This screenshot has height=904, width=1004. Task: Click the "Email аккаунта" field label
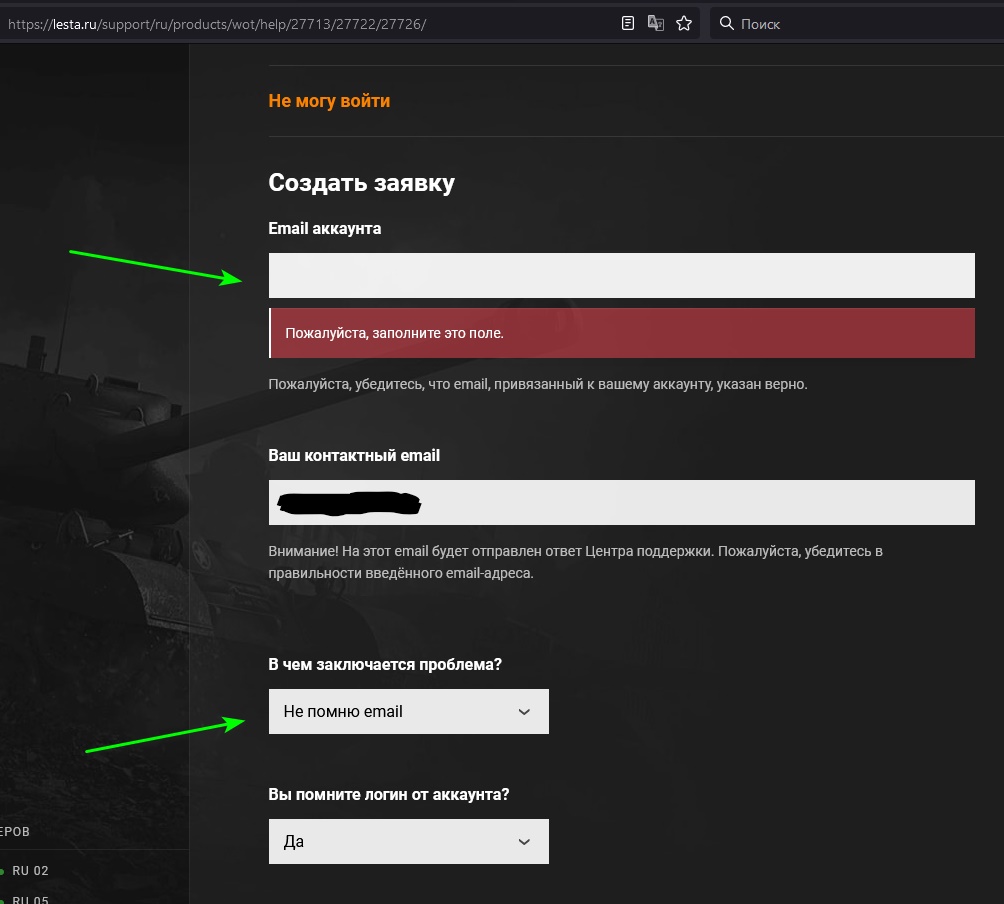pos(324,229)
